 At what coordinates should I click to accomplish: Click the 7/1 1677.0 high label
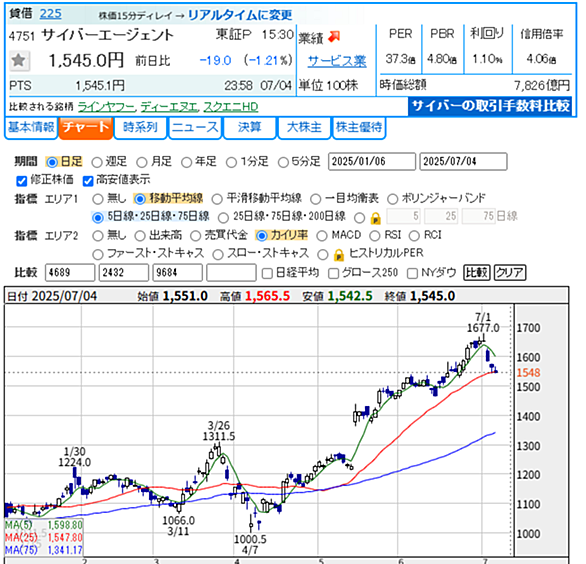click(483, 323)
